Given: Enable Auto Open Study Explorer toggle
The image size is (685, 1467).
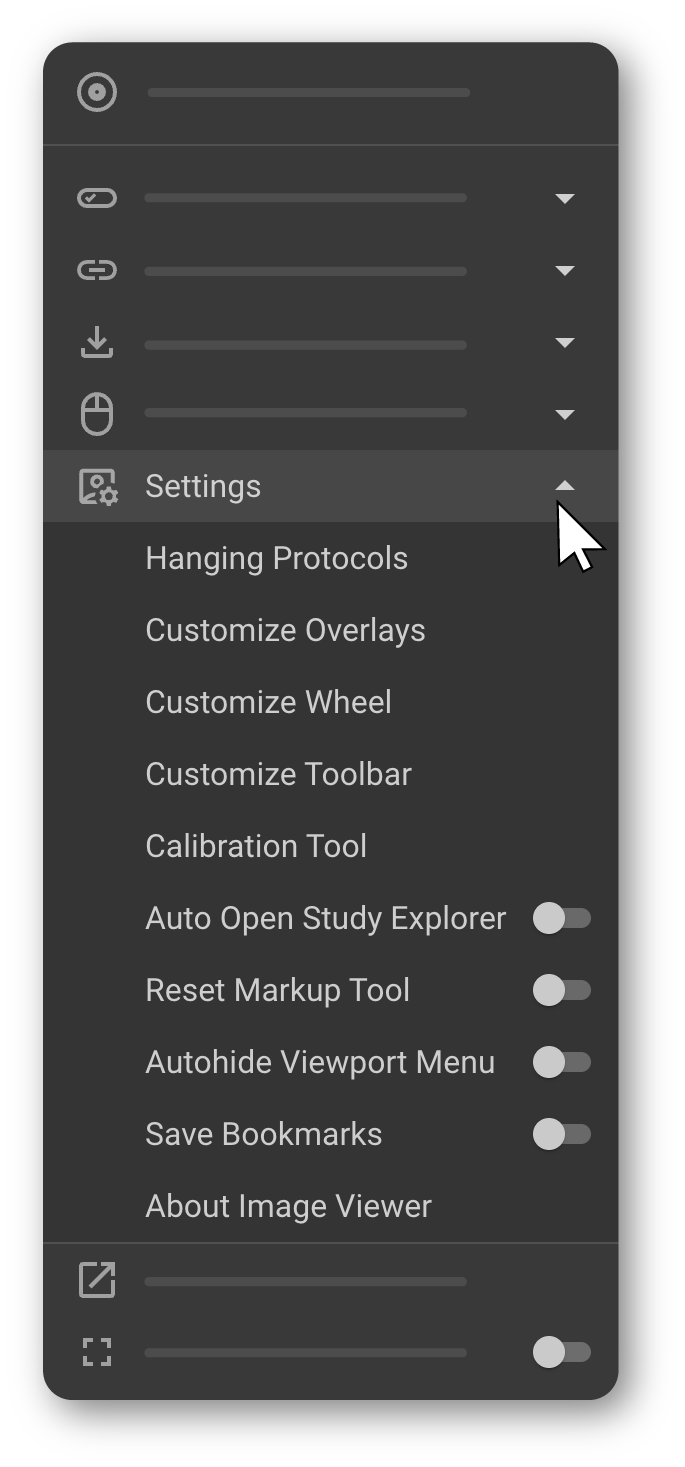Looking at the screenshot, I should pos(561,918).
